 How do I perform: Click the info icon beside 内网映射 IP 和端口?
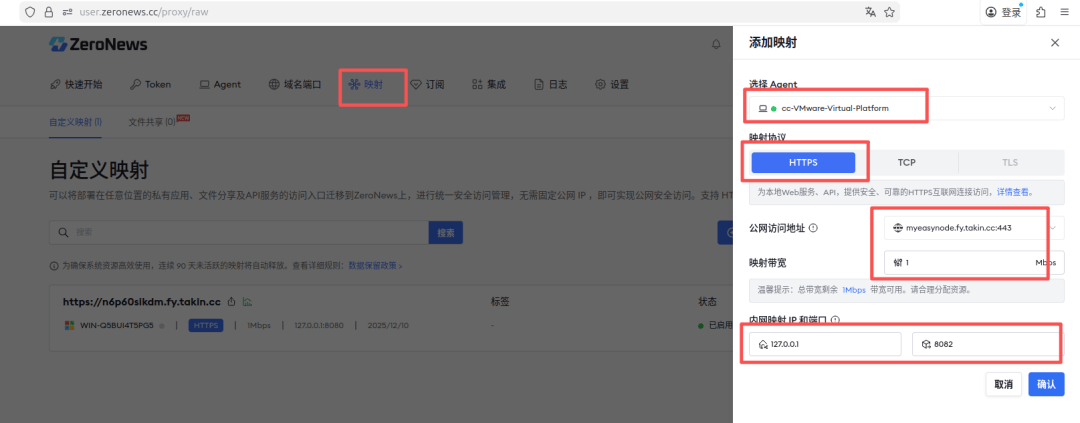(x=835, y=320)
